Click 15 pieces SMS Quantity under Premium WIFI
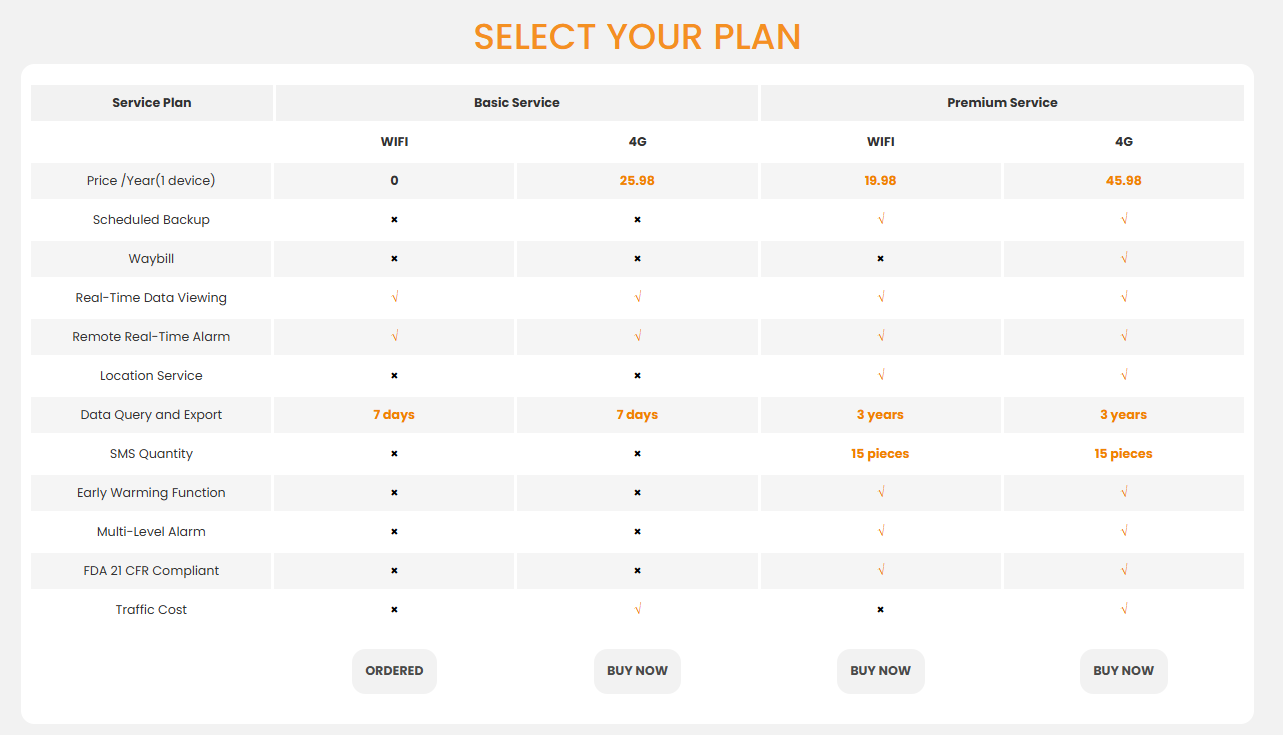 click(880, 454)
